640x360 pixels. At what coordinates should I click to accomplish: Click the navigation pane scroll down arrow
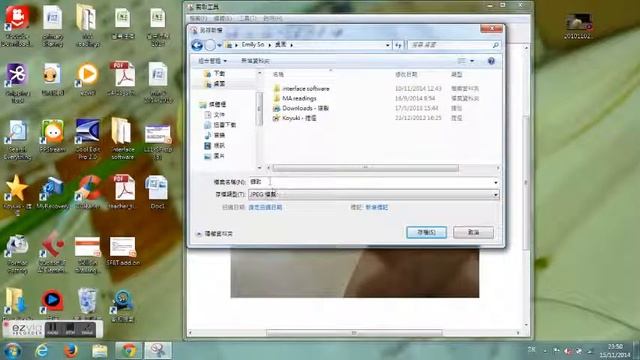pyautogui.click(x=259, y=168)
